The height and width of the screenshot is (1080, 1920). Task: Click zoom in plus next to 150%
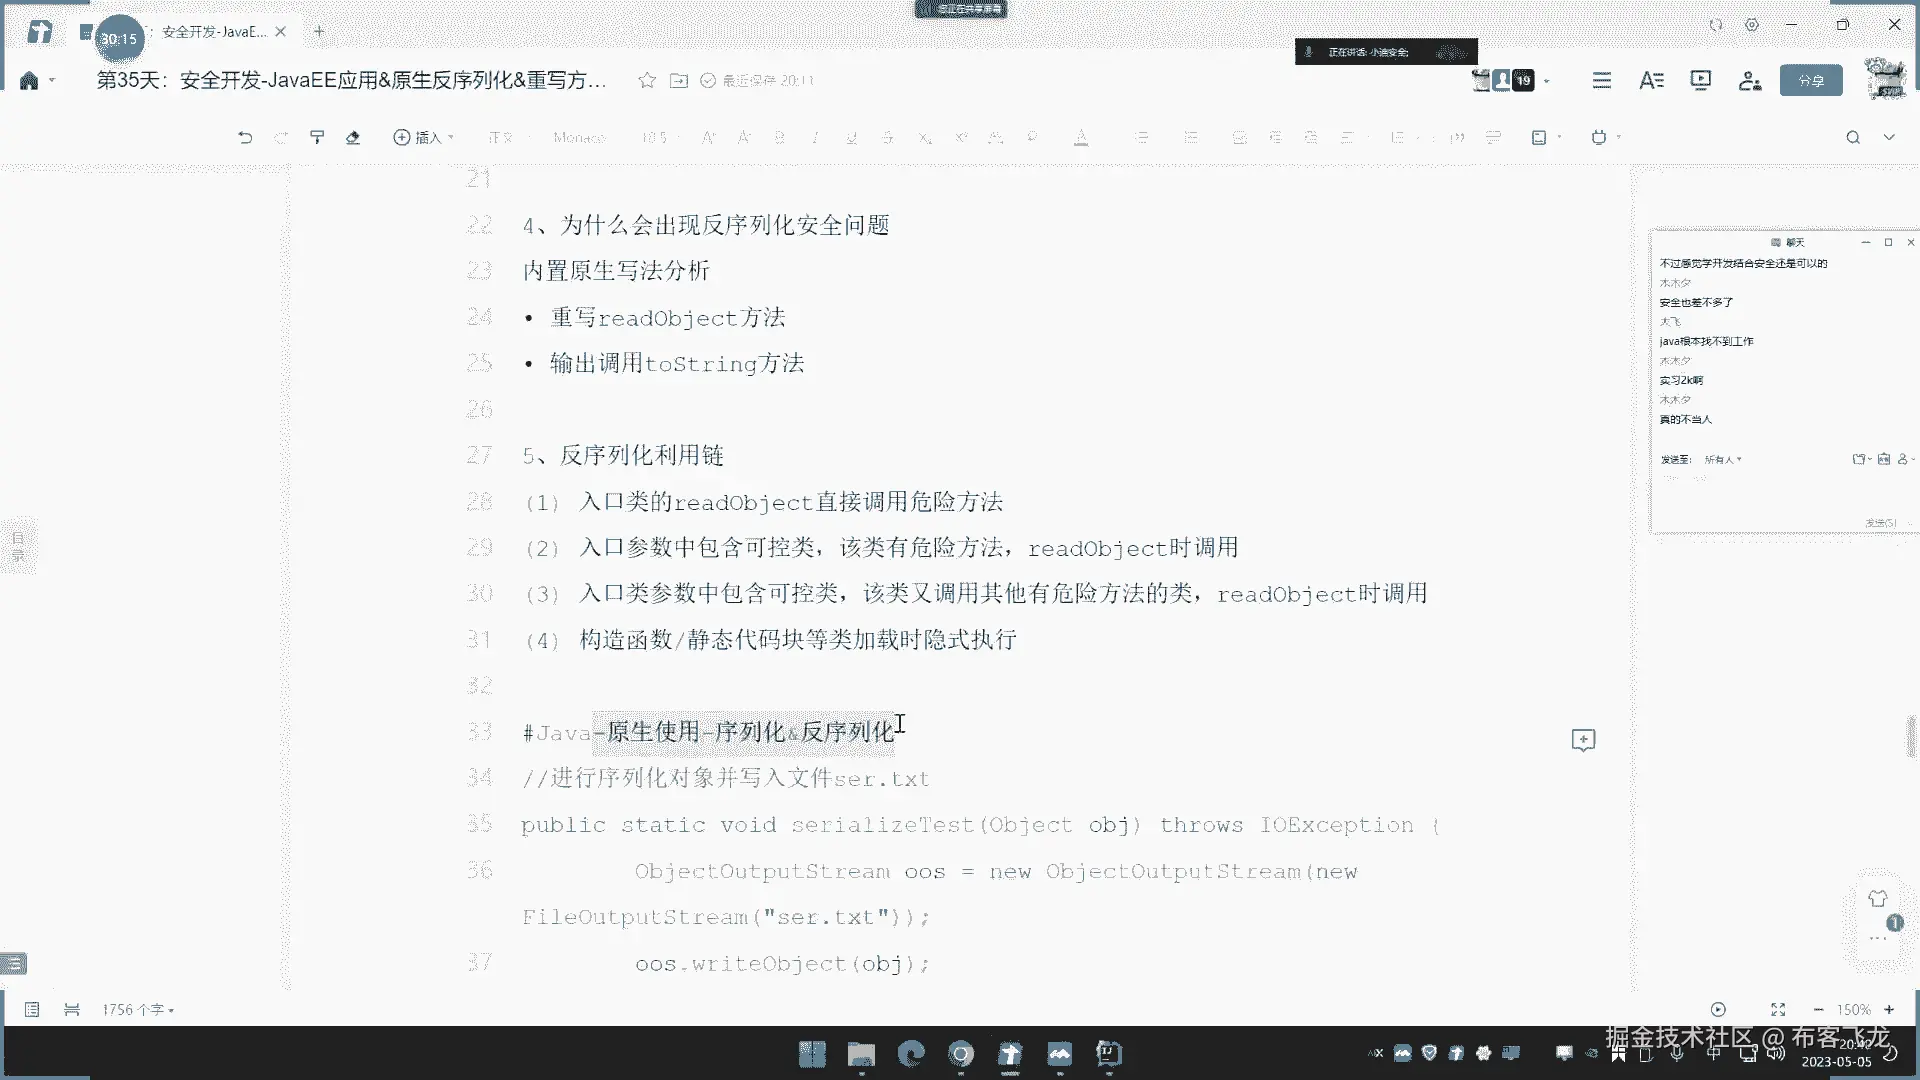pyautogui.click(x=1889, y=1010)
